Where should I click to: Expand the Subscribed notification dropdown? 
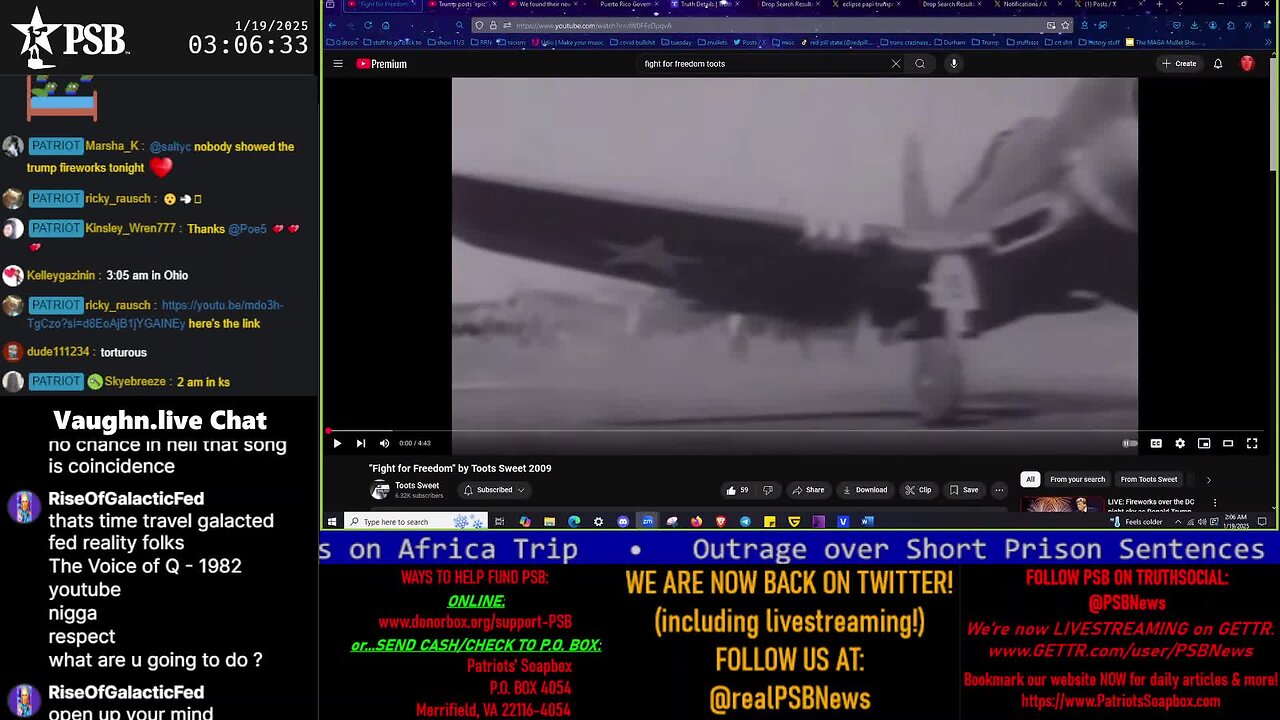[x=494, y=490]
